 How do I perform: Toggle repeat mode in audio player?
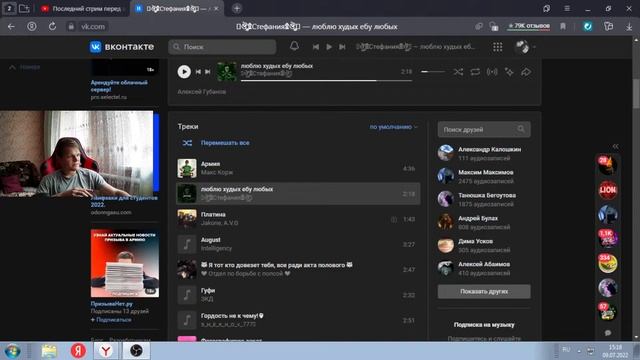tap(475, 72)
